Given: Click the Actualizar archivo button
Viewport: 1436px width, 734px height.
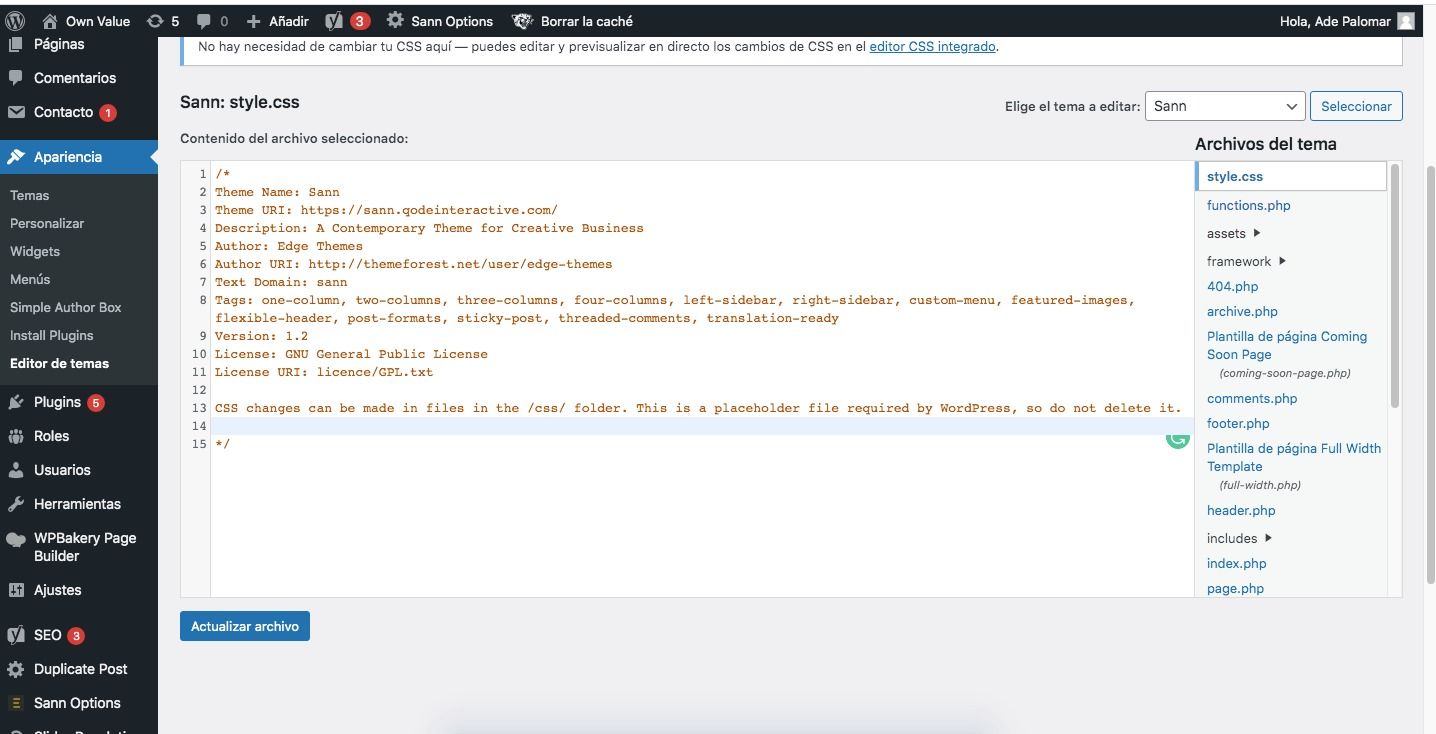Looking at the screenshot, I should tap(245, 626).
